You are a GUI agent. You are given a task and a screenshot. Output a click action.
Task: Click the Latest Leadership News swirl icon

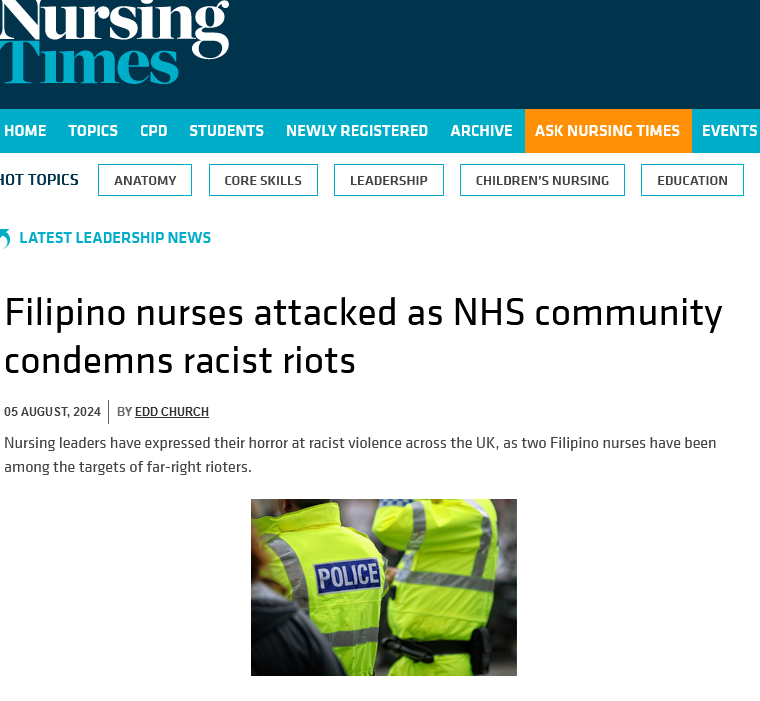point(5,238)
